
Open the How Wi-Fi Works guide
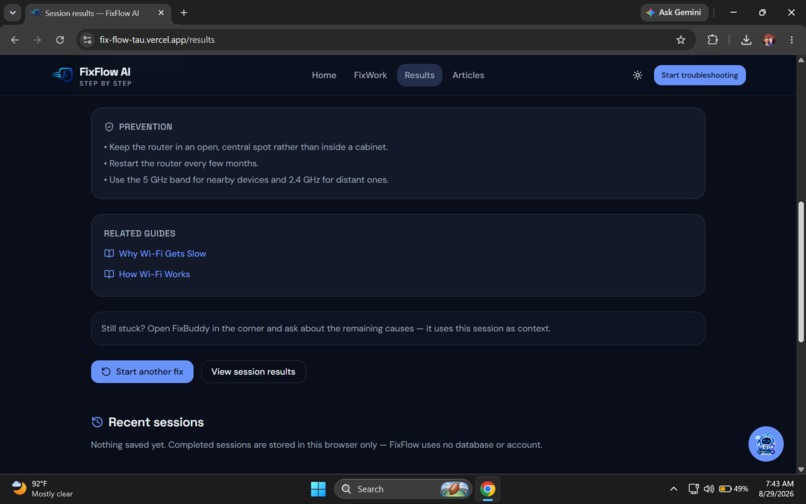tap(154, 274)
